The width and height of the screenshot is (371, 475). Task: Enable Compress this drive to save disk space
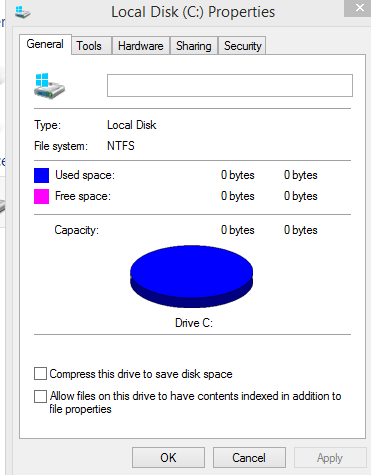40,374
